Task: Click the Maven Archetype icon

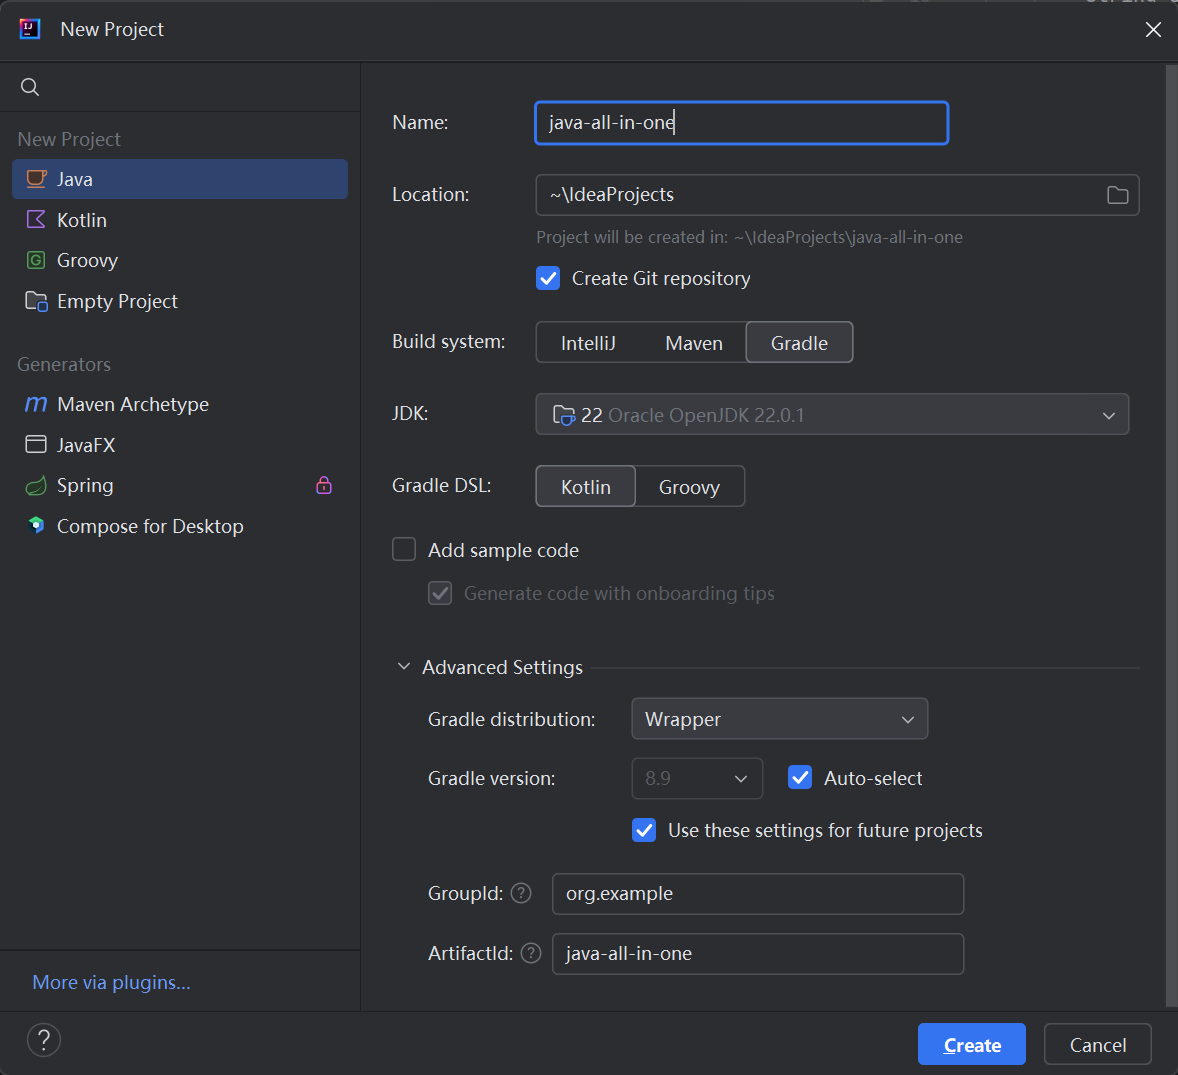Action: coord(36,404)
